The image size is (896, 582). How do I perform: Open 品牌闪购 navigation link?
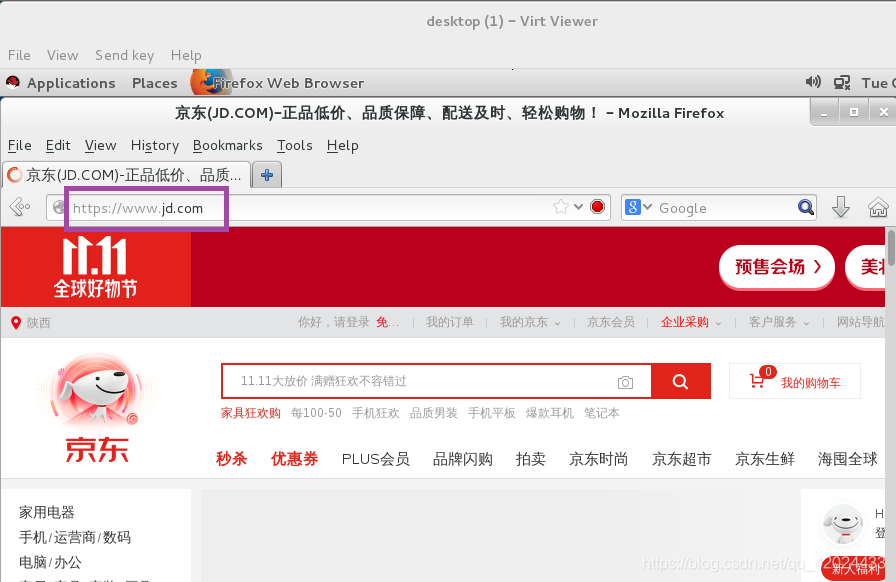pos(463,459)
